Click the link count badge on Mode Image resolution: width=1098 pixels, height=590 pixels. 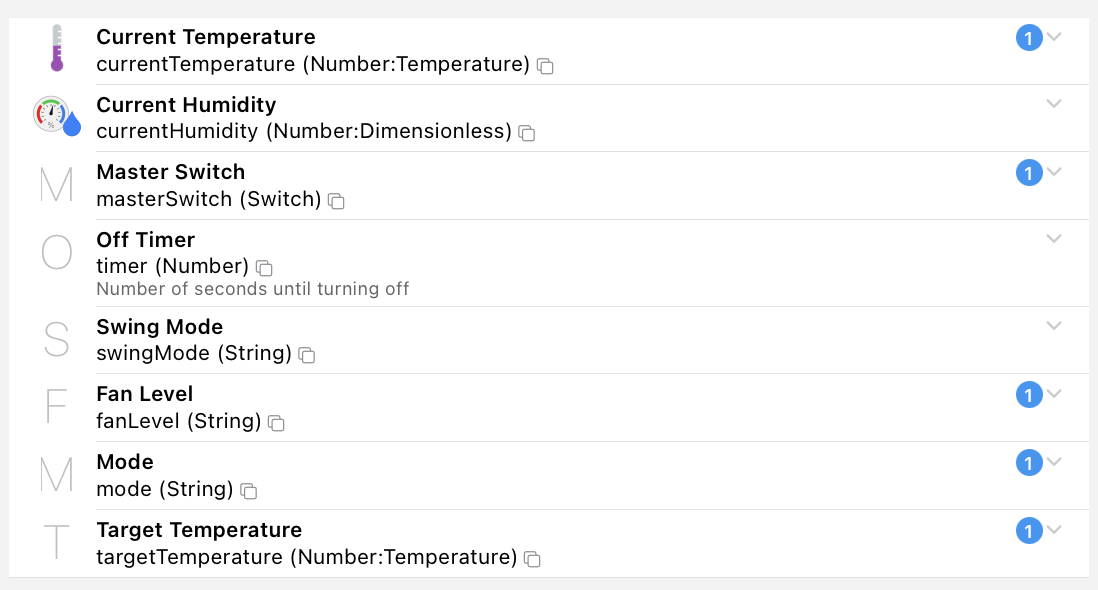coord(1029,463)
